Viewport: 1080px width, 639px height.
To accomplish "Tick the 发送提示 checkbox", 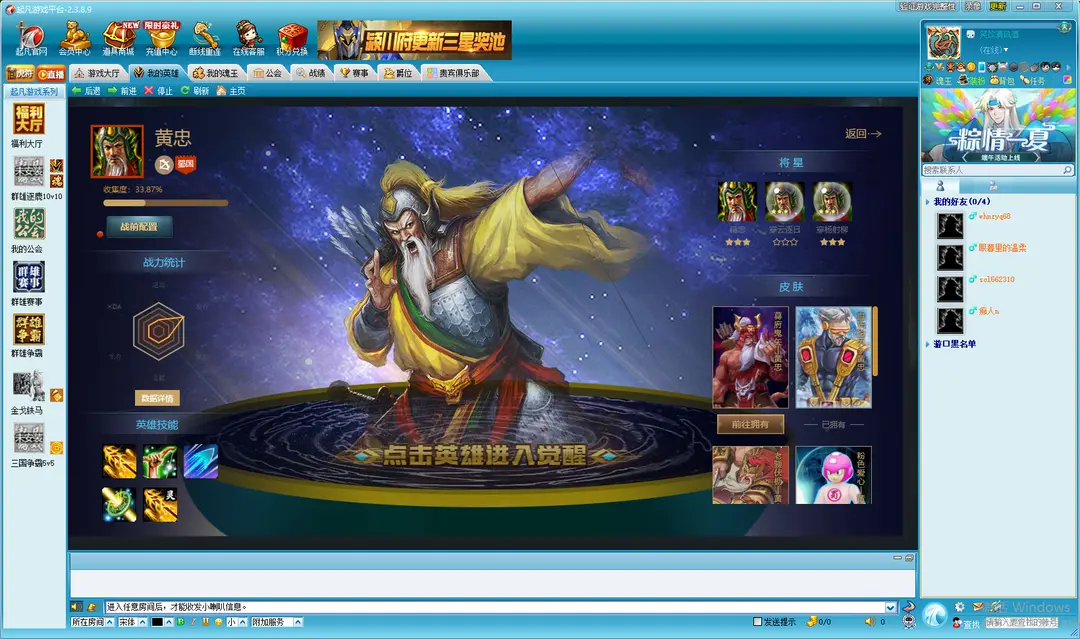I will [758, 622].
